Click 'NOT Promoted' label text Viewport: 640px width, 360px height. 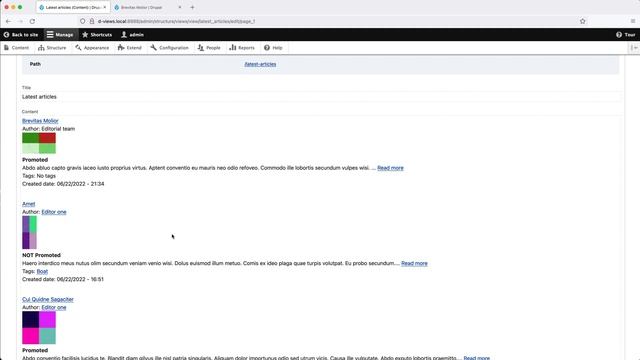41,255
